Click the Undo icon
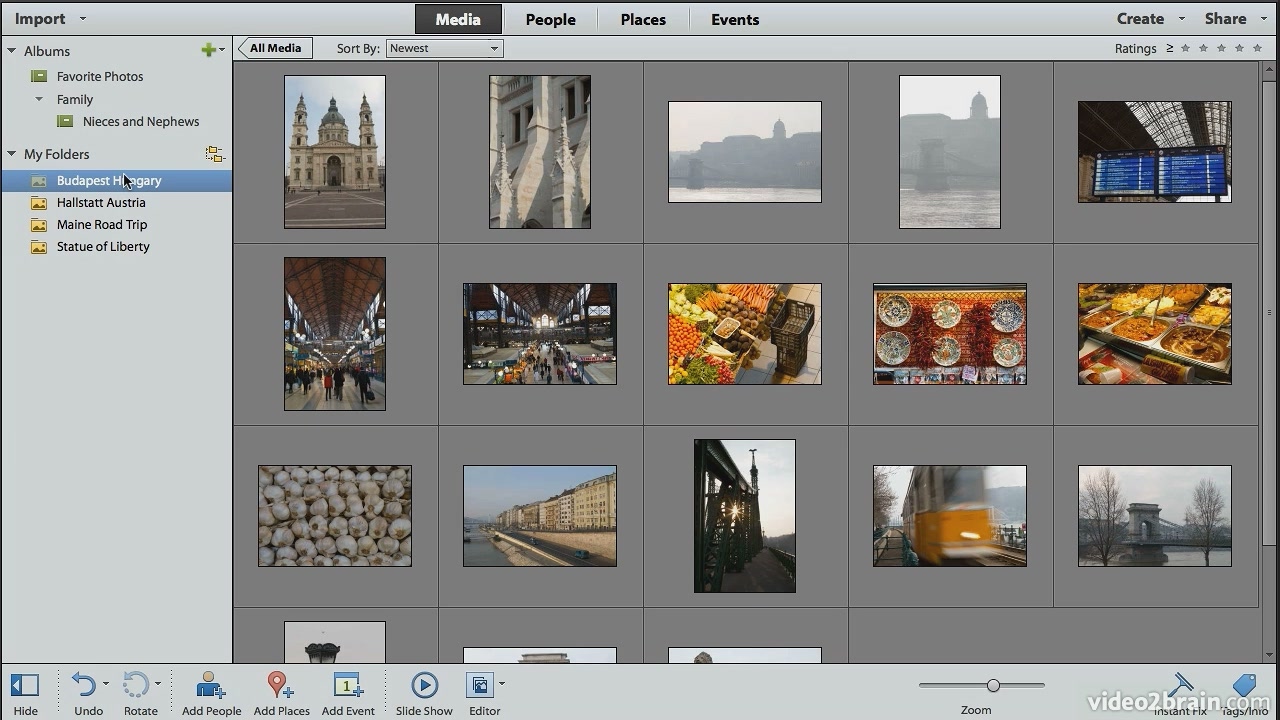This screenshot has height=720, width=1280. pyautogui.click(x=84, y=685)
